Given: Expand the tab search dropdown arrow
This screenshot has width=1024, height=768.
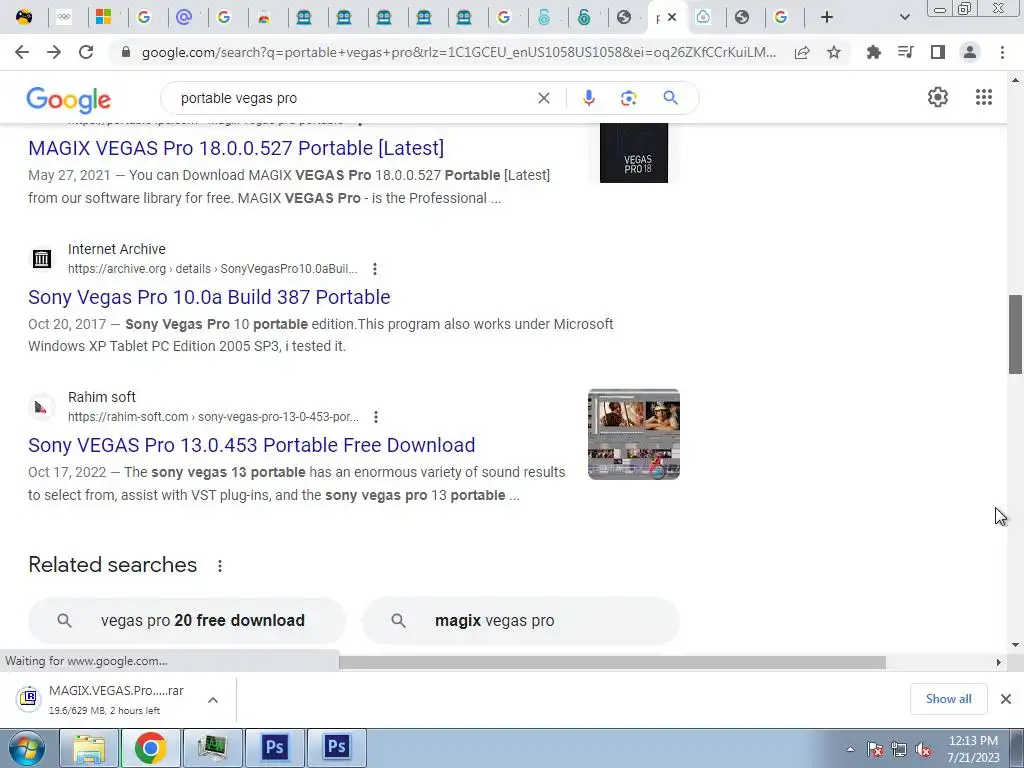Looking at the screenshot, I should point(904,17).
